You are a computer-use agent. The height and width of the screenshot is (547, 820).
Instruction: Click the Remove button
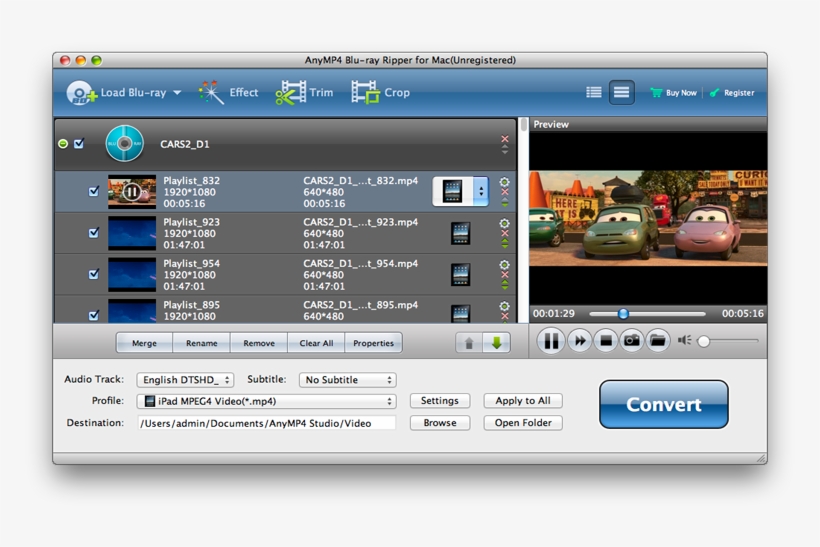coord(259,343)
